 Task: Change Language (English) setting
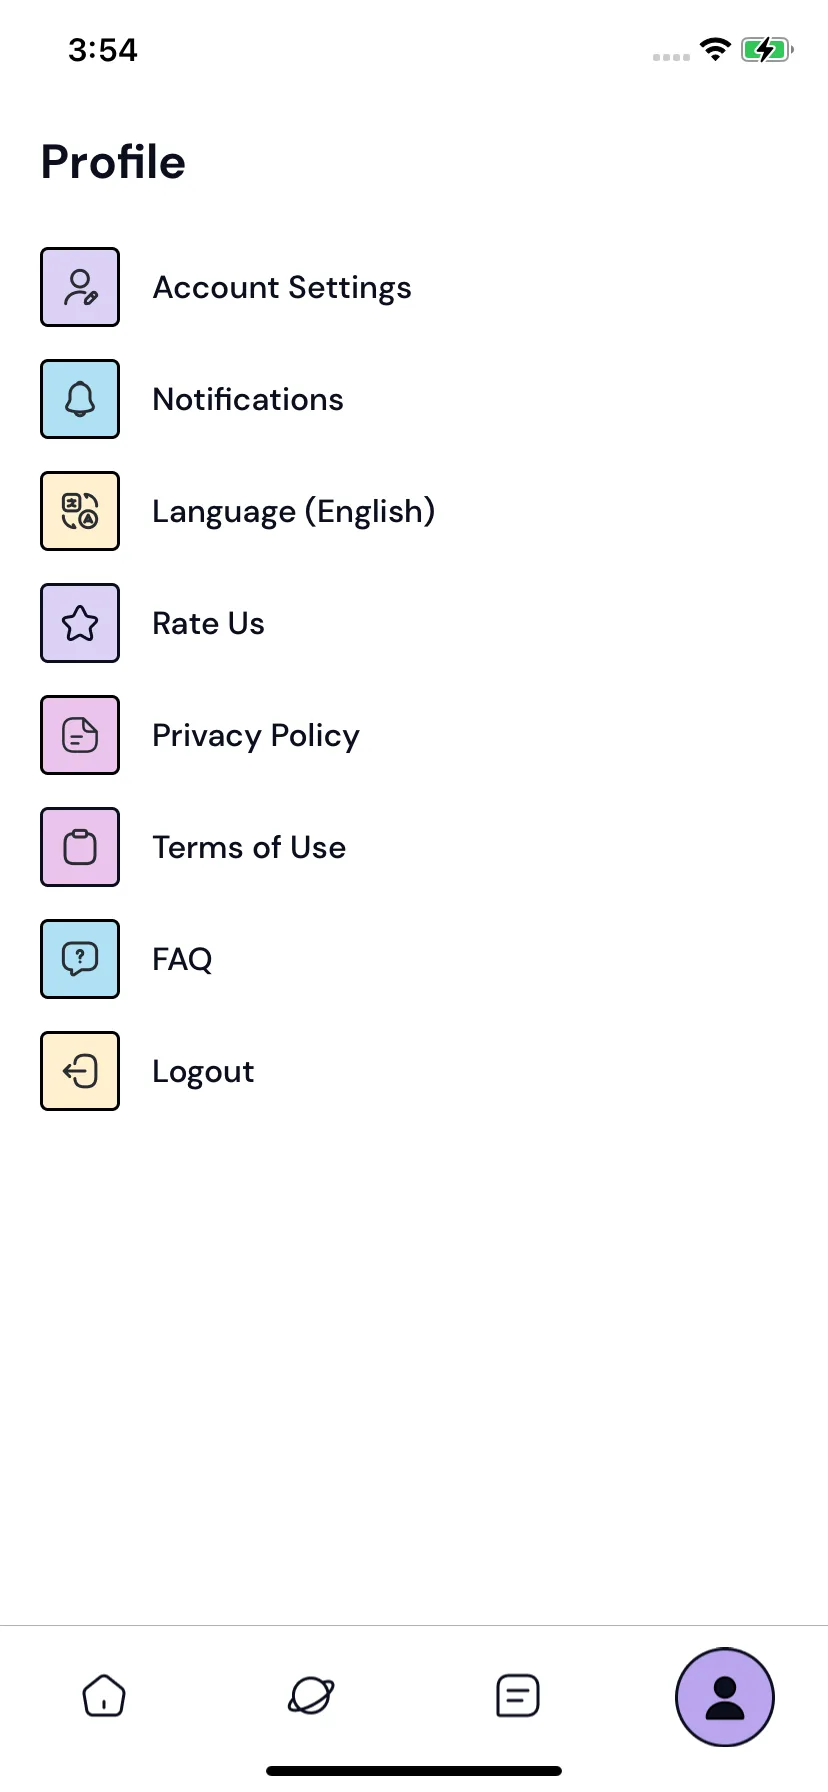click(294, 512)
